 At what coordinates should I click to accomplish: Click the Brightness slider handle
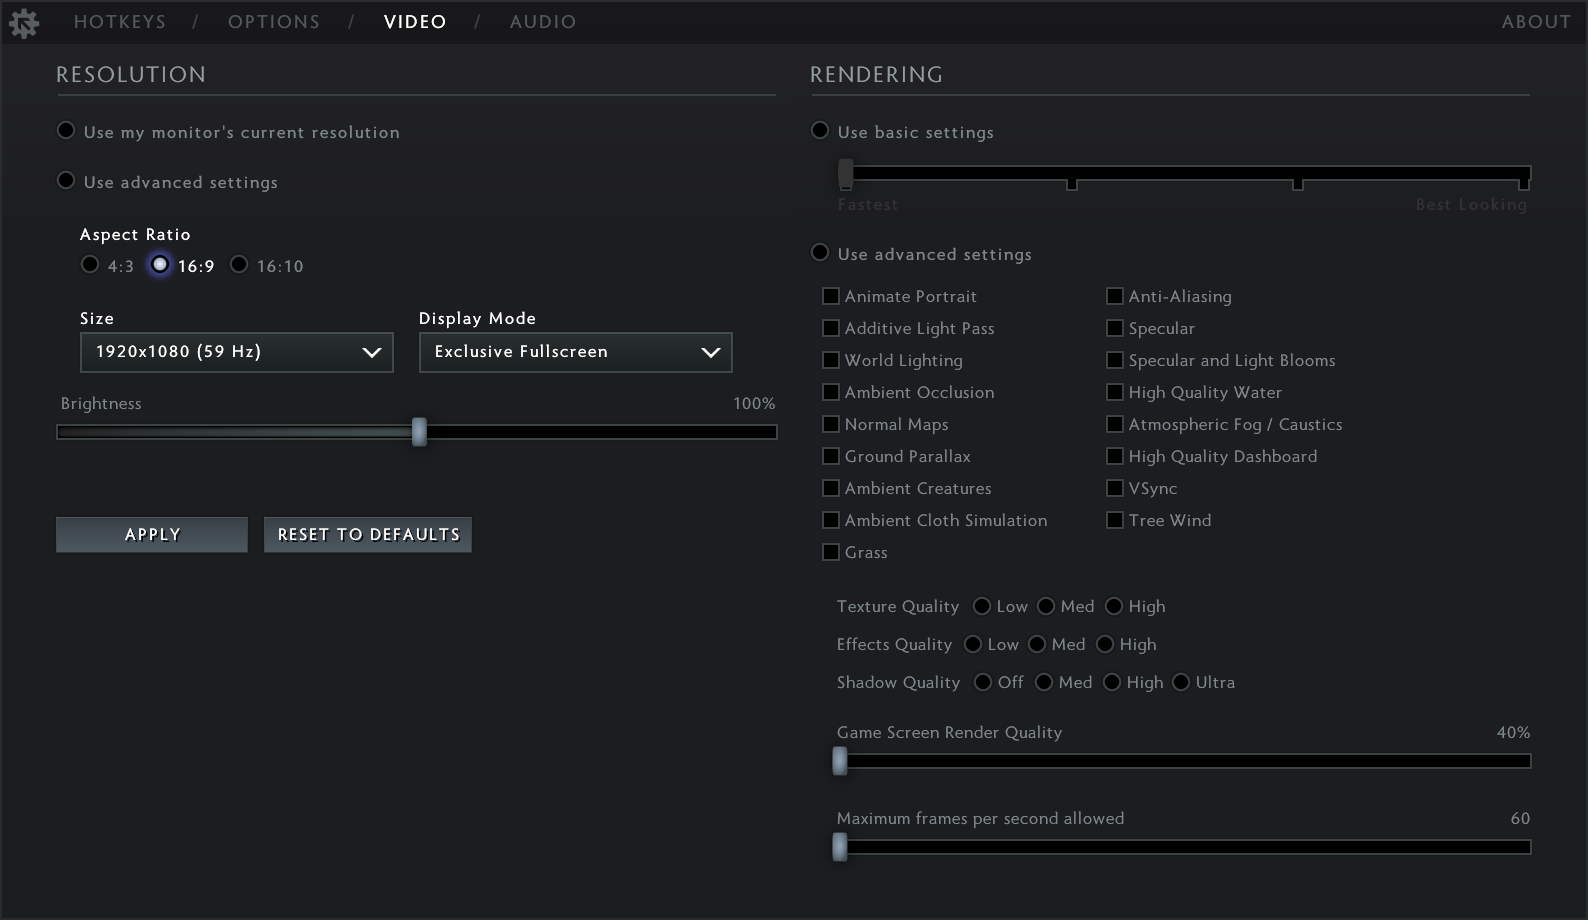(x=419, y=432)
